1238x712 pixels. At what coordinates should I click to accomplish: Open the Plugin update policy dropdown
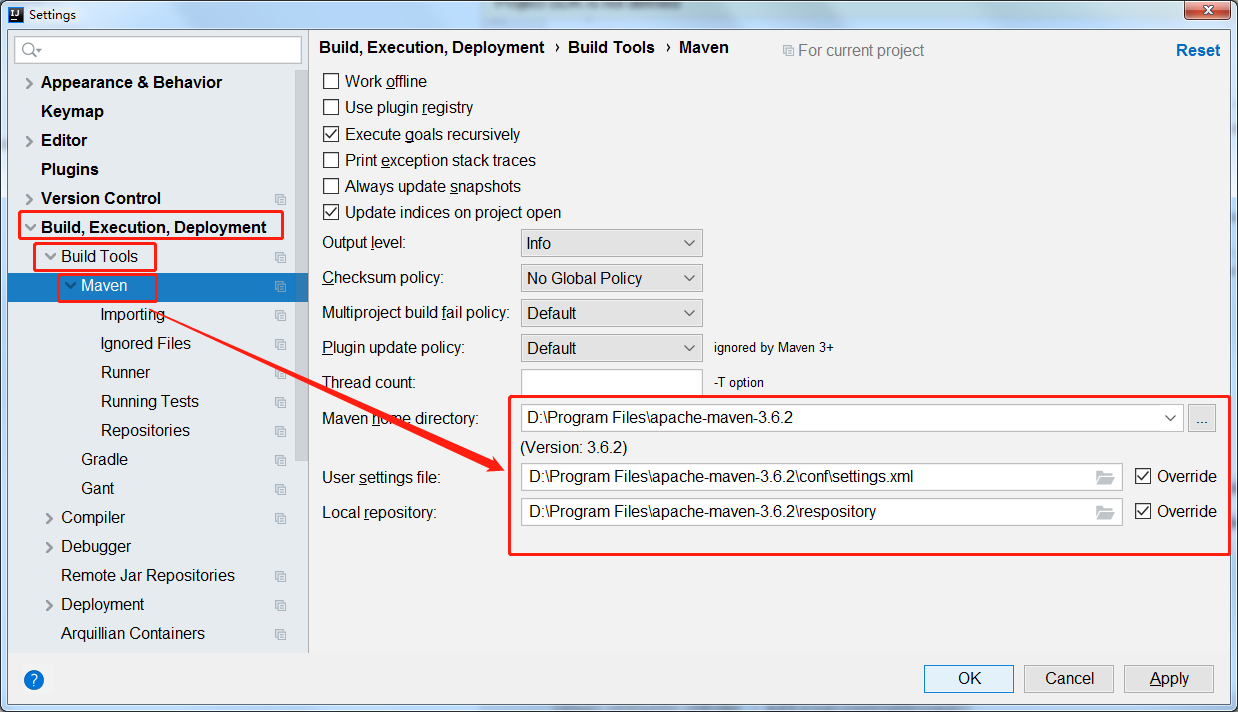point(612,348)
